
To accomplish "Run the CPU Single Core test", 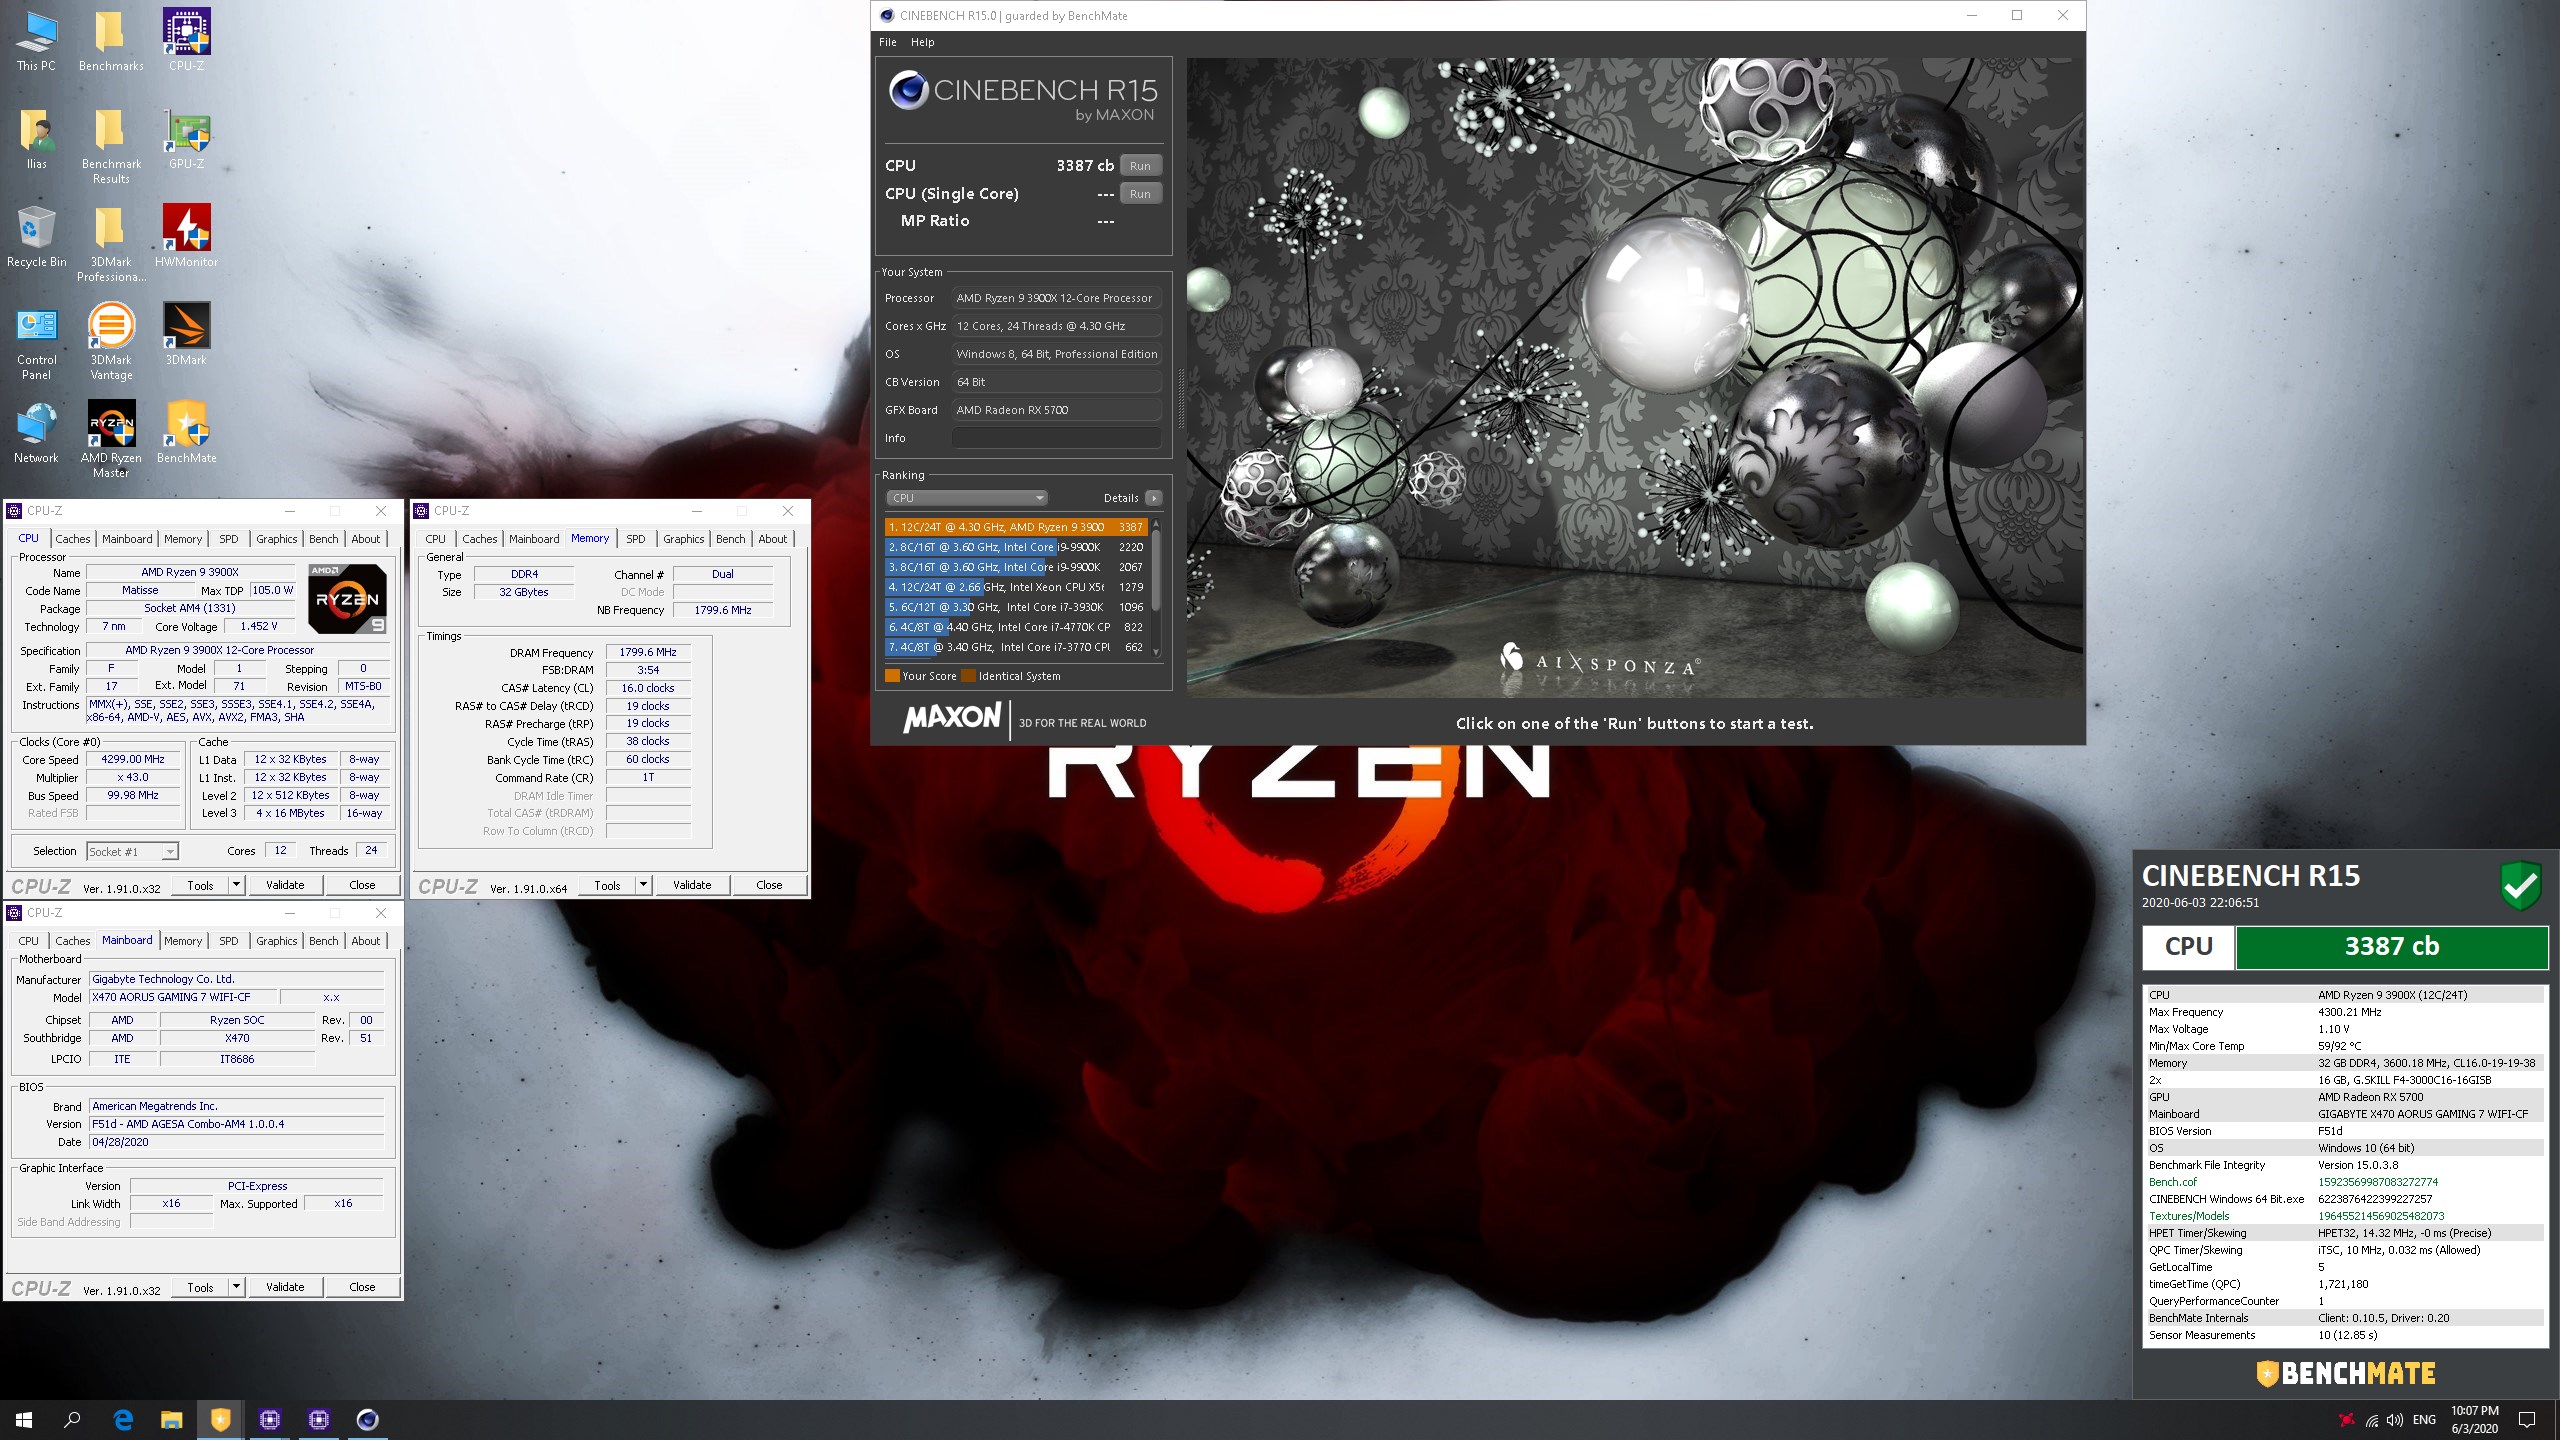I will [x=1140, y=194].
